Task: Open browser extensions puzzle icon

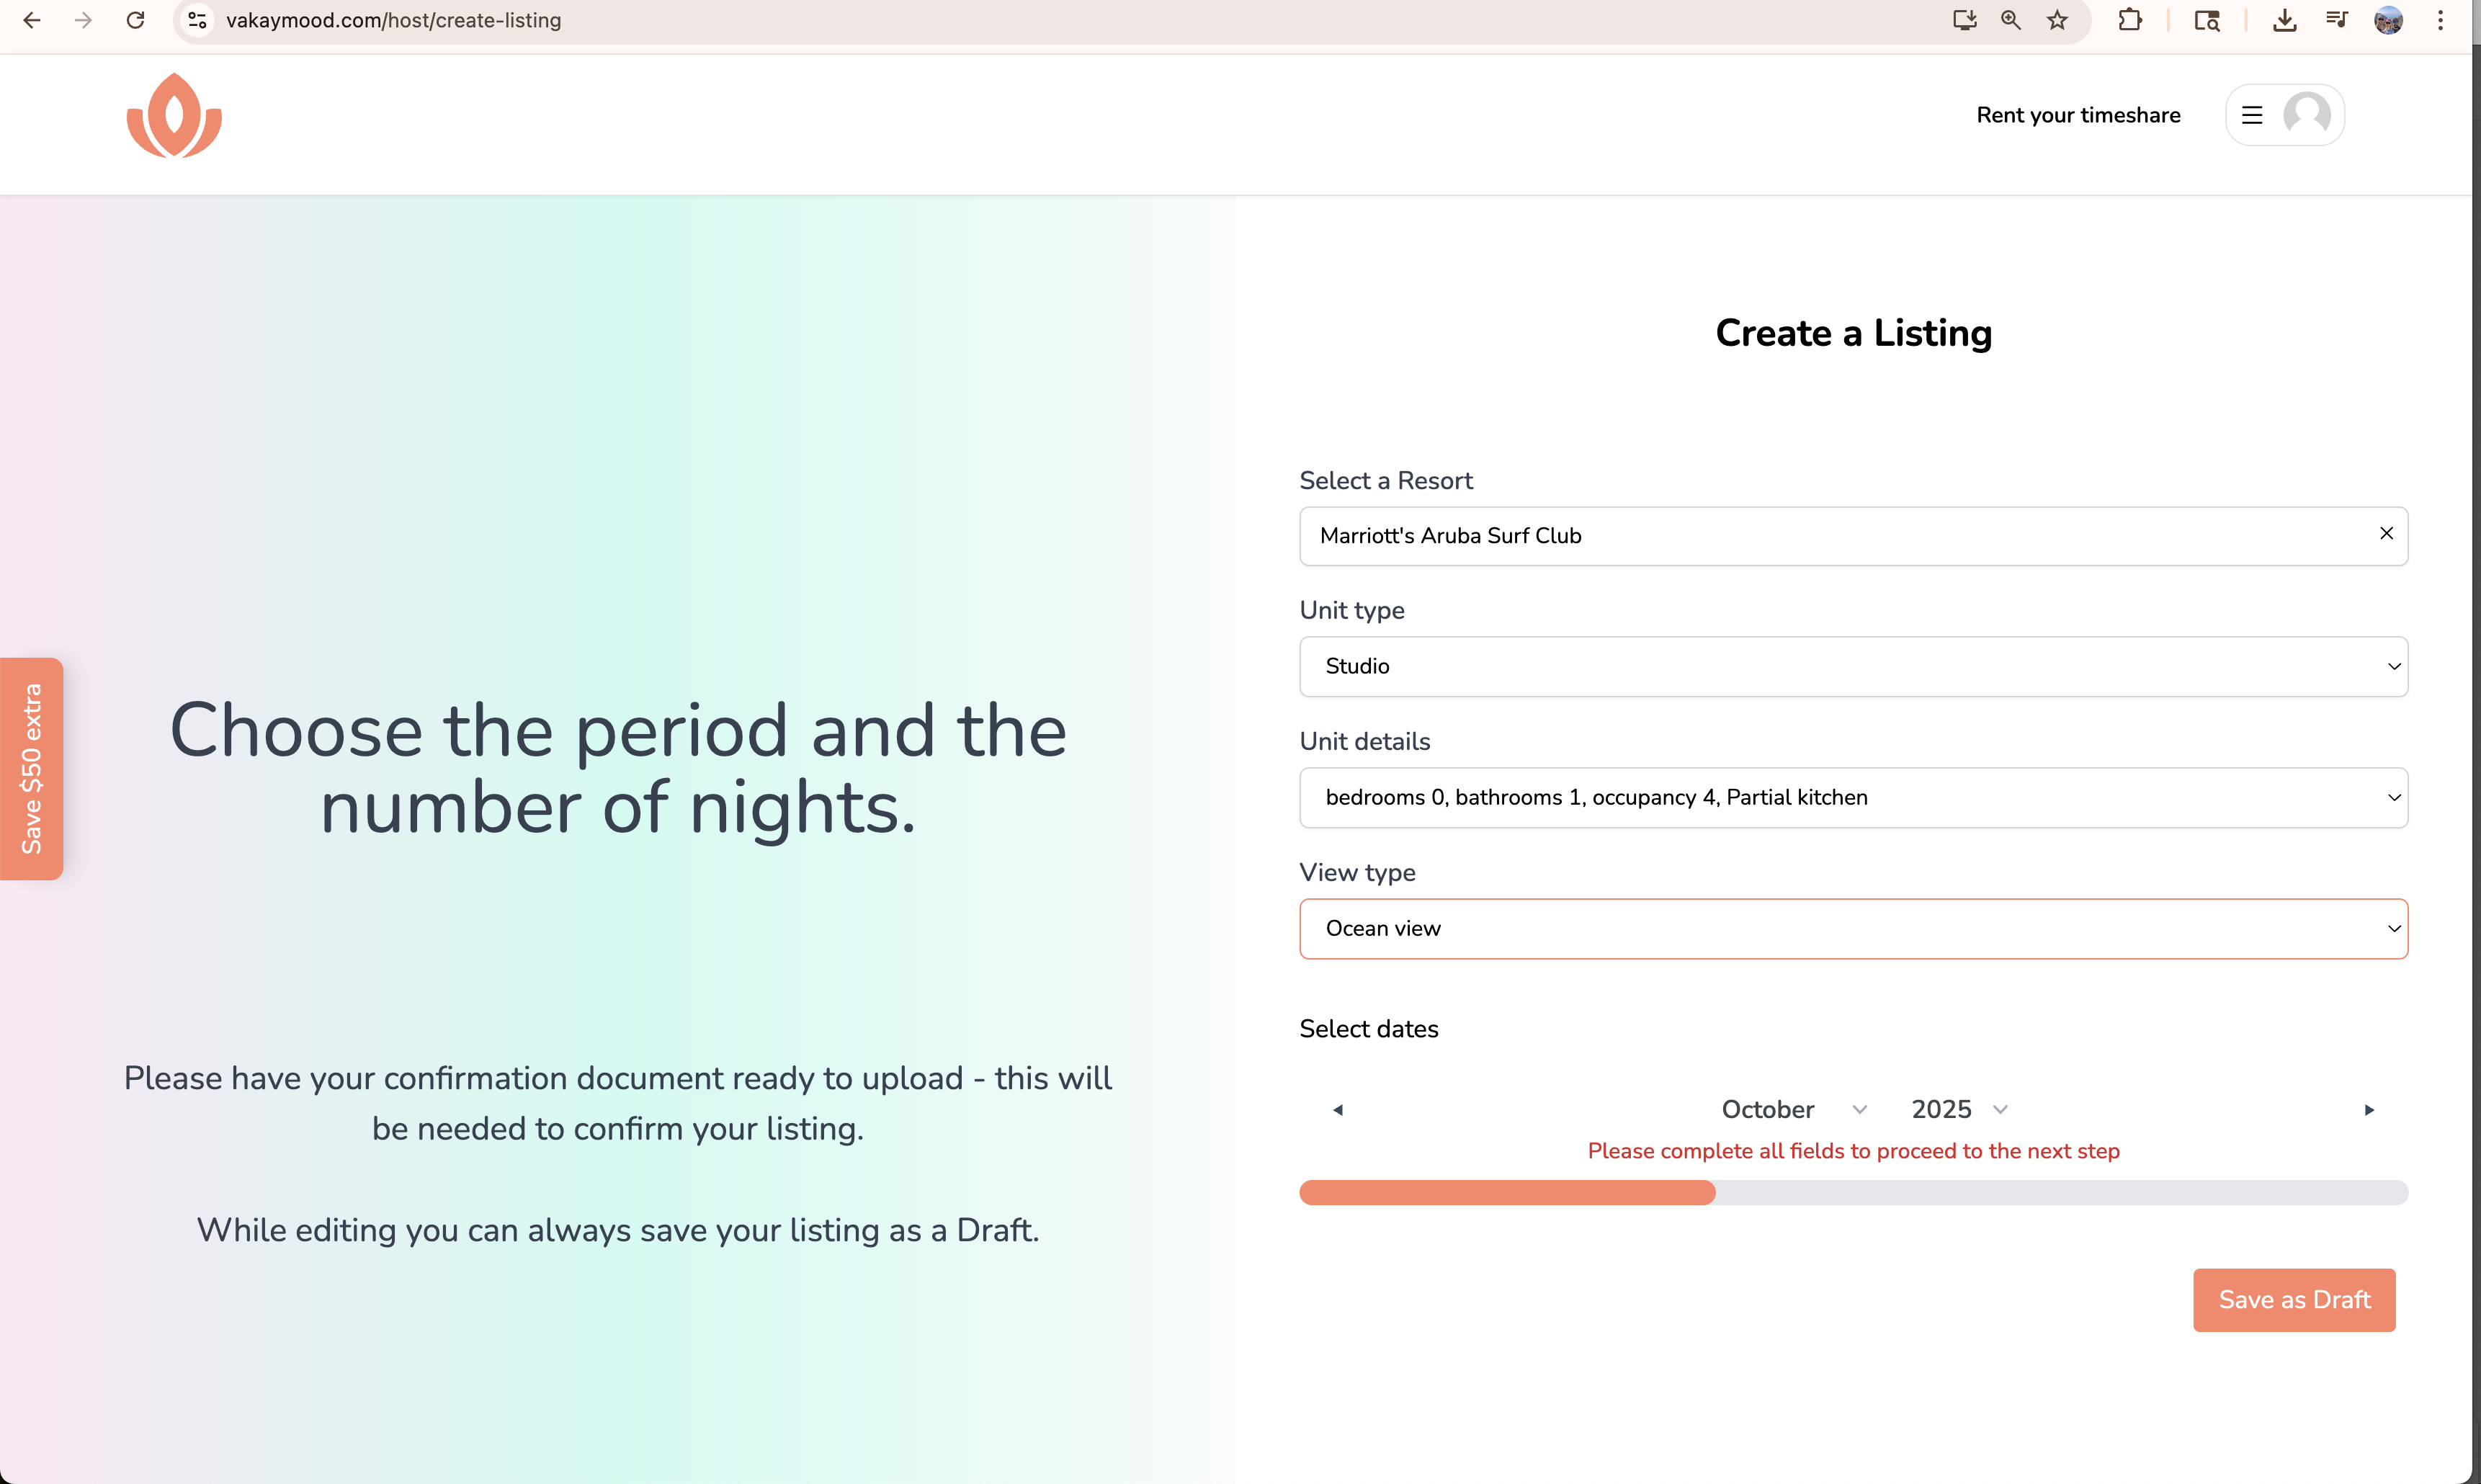Action: pyautogui.click(x=2130, y=20)
